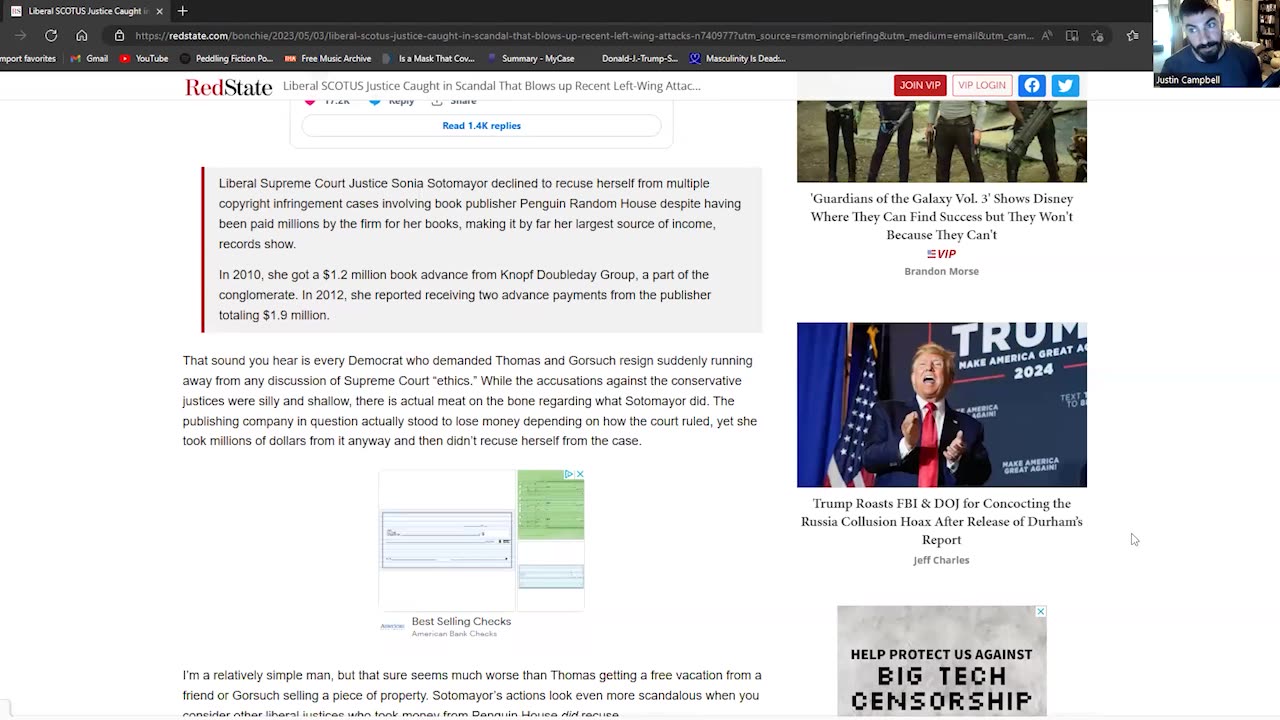Like the embedded tweet heart icon
Screen dimensions: 1280x720
pyautogui.click(x=310, y=102)
